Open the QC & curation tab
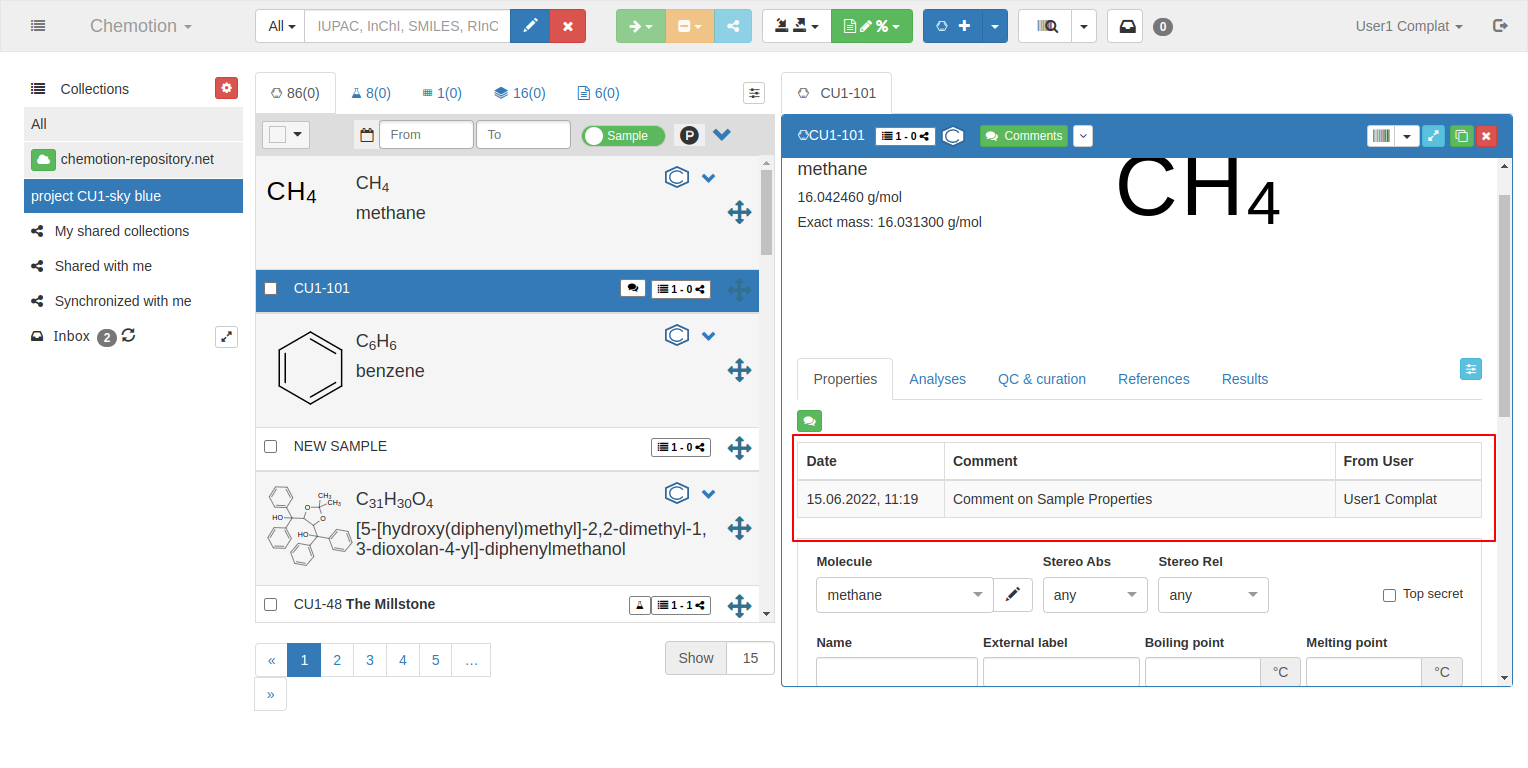 pyautogui.click(x=1041, y=379)
